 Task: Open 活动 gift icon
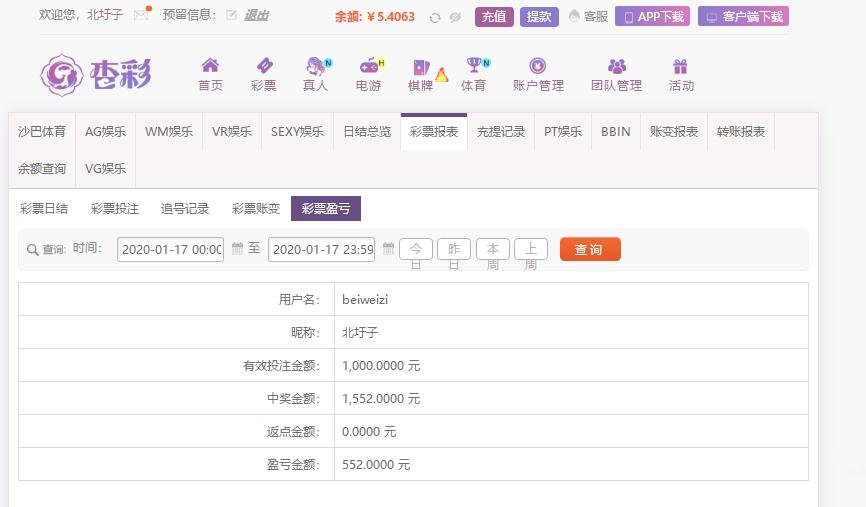680,66
